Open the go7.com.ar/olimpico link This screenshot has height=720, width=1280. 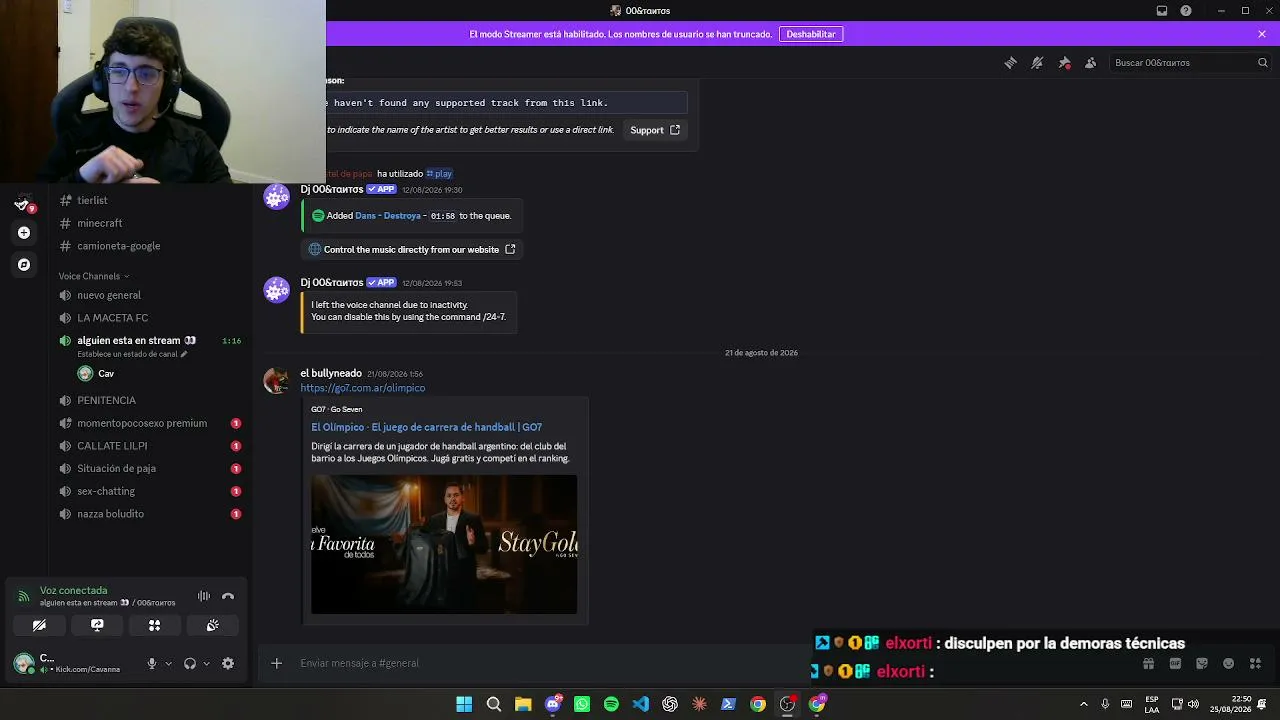(x=363, y=388)
